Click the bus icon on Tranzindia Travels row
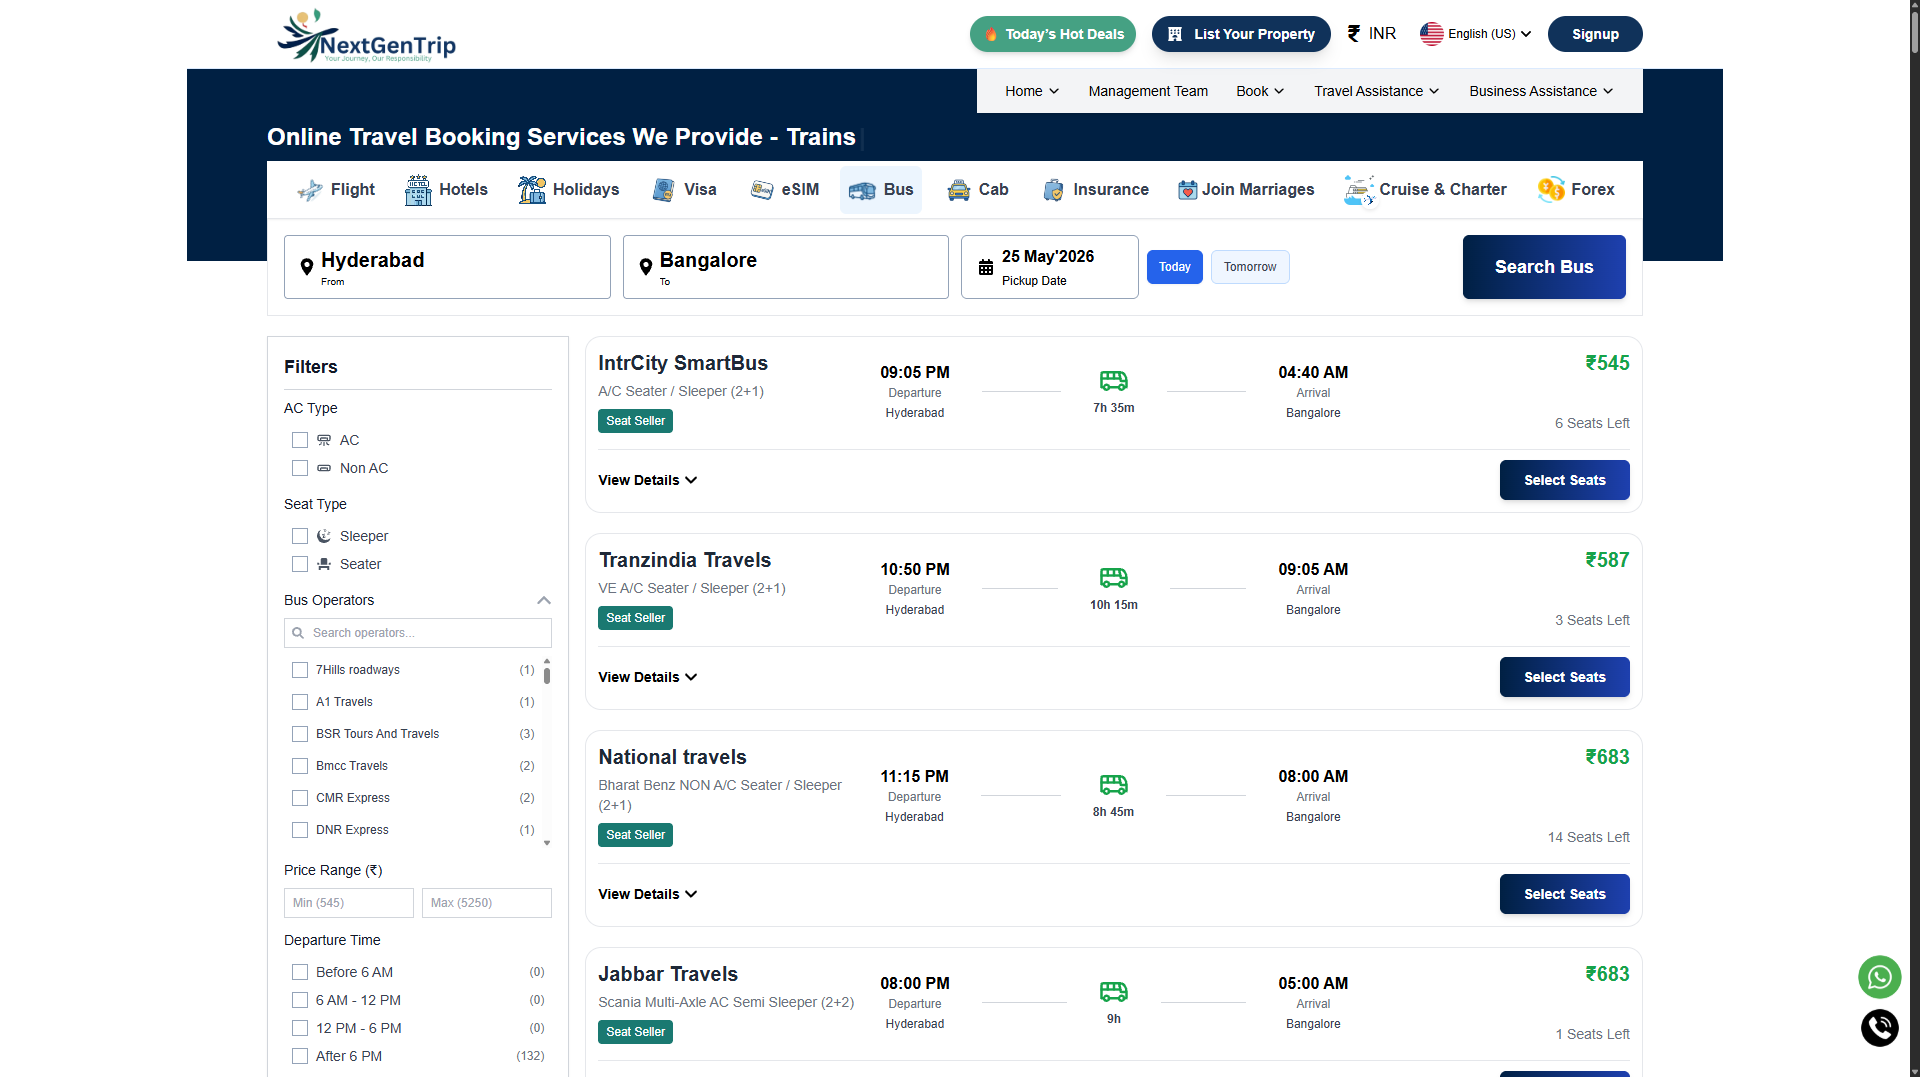Screen dimensions: 1920x1077 click(1113, 578)
